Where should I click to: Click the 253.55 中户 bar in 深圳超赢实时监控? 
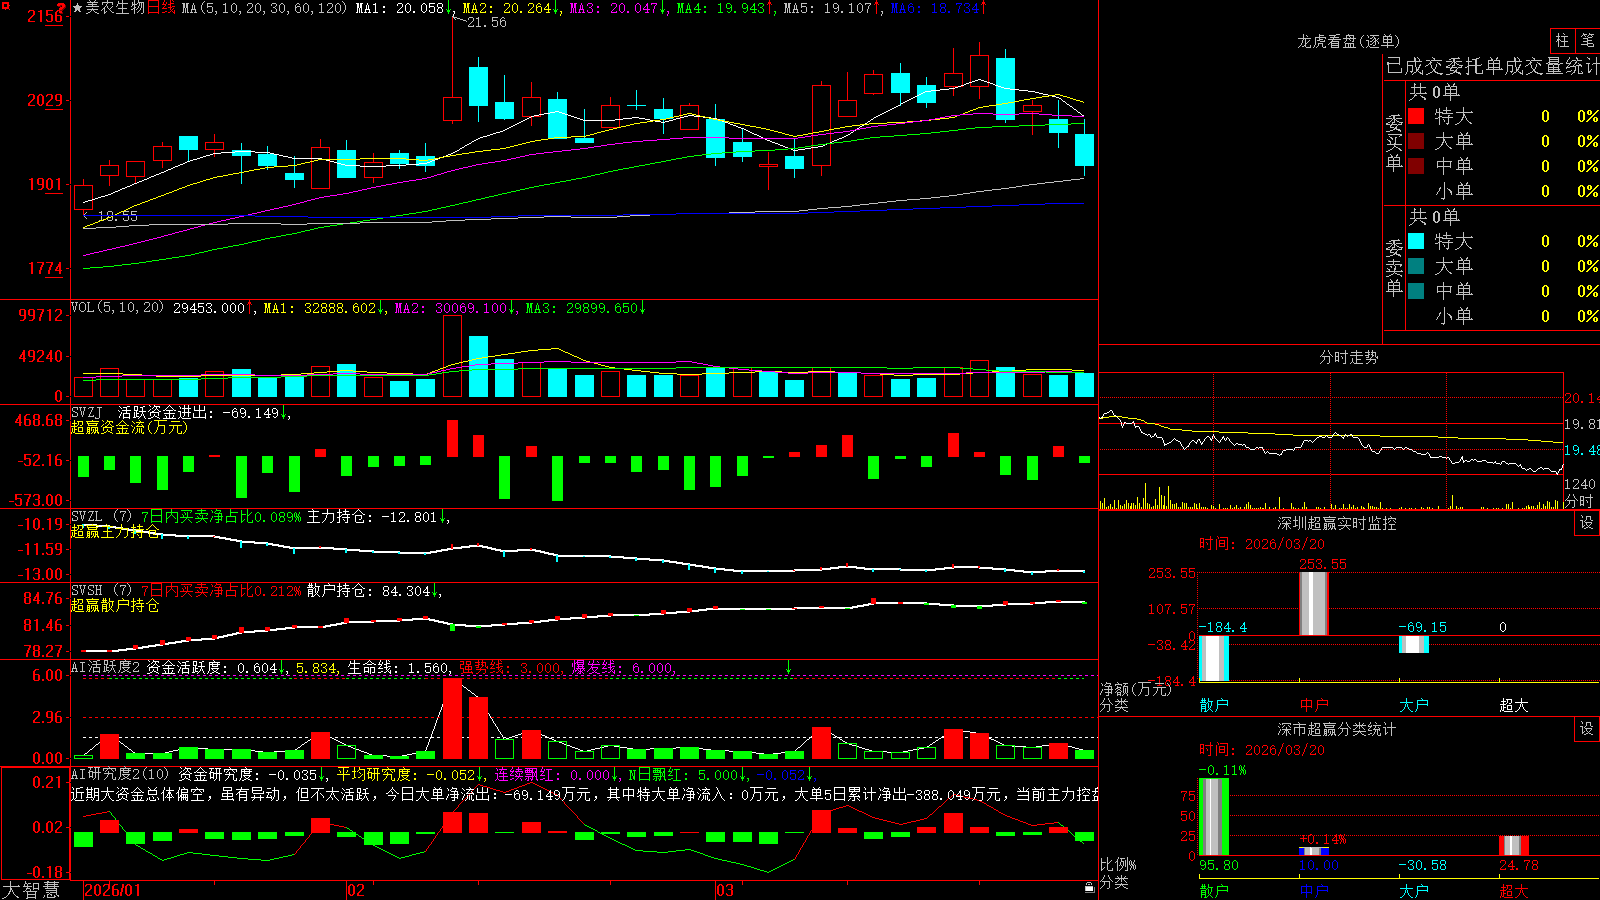(1314, 603)
